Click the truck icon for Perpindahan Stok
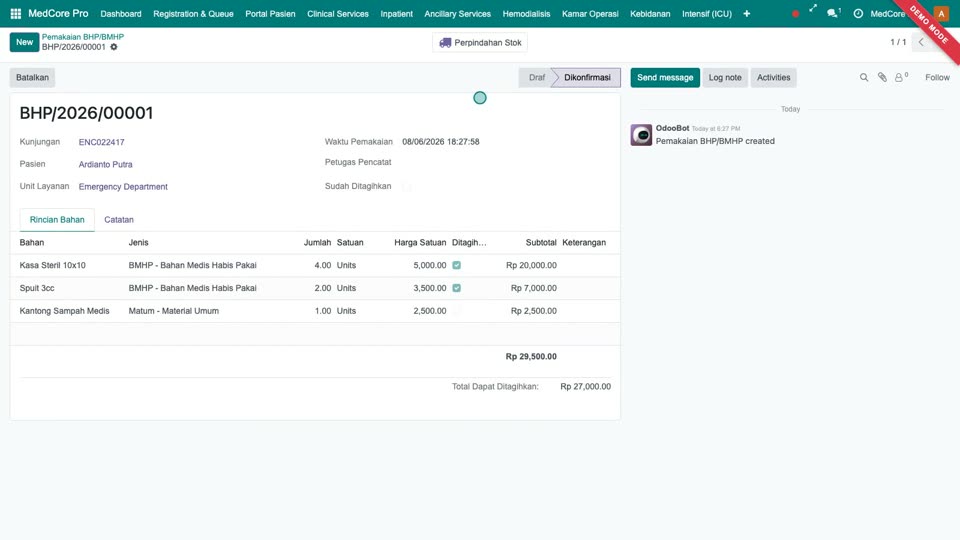This screenshot has height=540, width=960. [x=445, y=43]
